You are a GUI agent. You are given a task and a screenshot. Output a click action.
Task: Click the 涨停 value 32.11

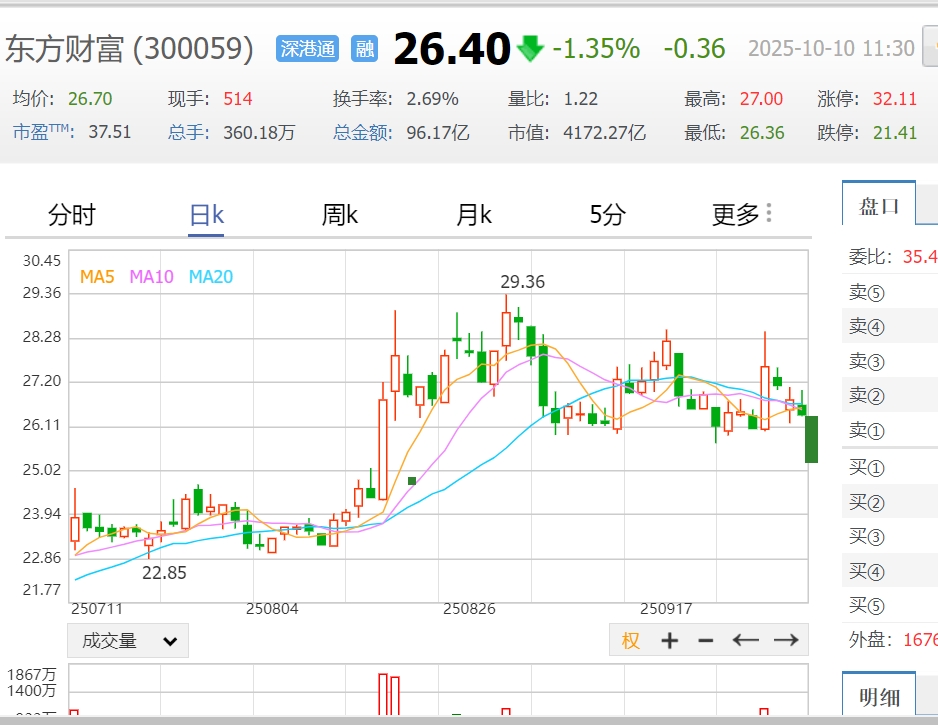pos(894,98)
